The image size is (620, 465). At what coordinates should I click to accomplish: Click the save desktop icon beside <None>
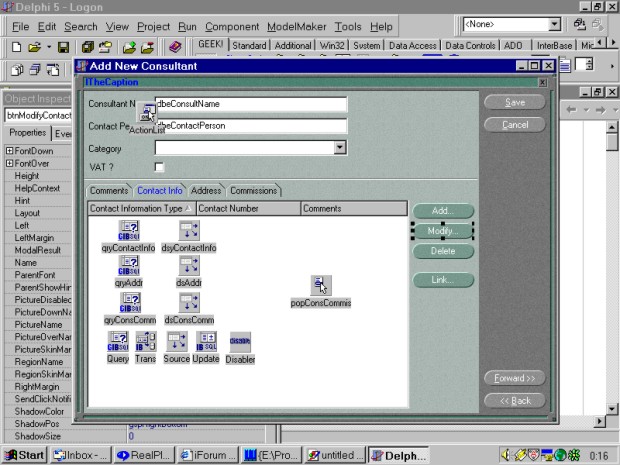coord(580,25)
